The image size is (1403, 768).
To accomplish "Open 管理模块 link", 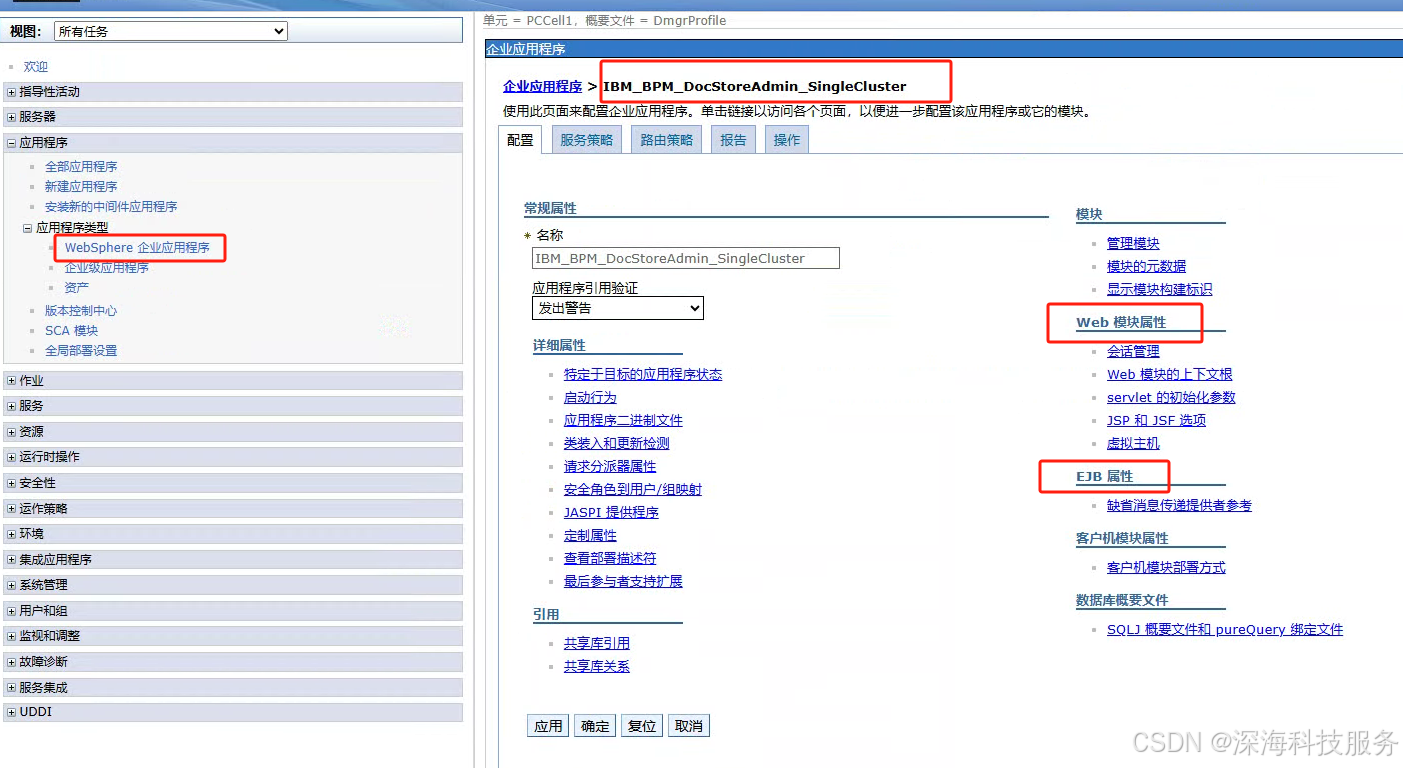I will pos(1133,244).
